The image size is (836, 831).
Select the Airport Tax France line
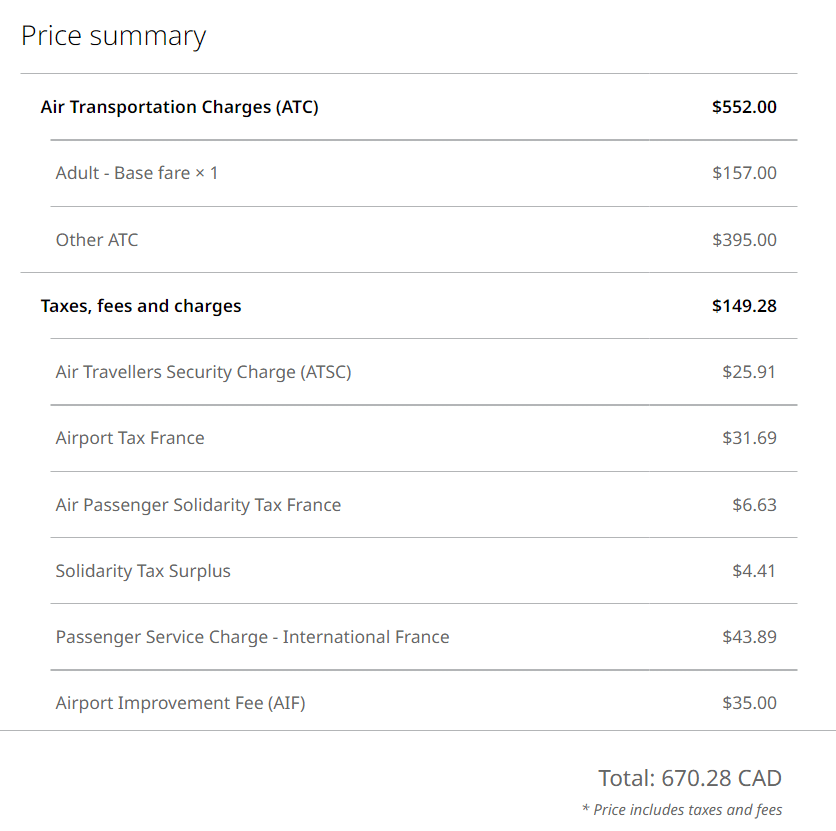tap(130, 438)
